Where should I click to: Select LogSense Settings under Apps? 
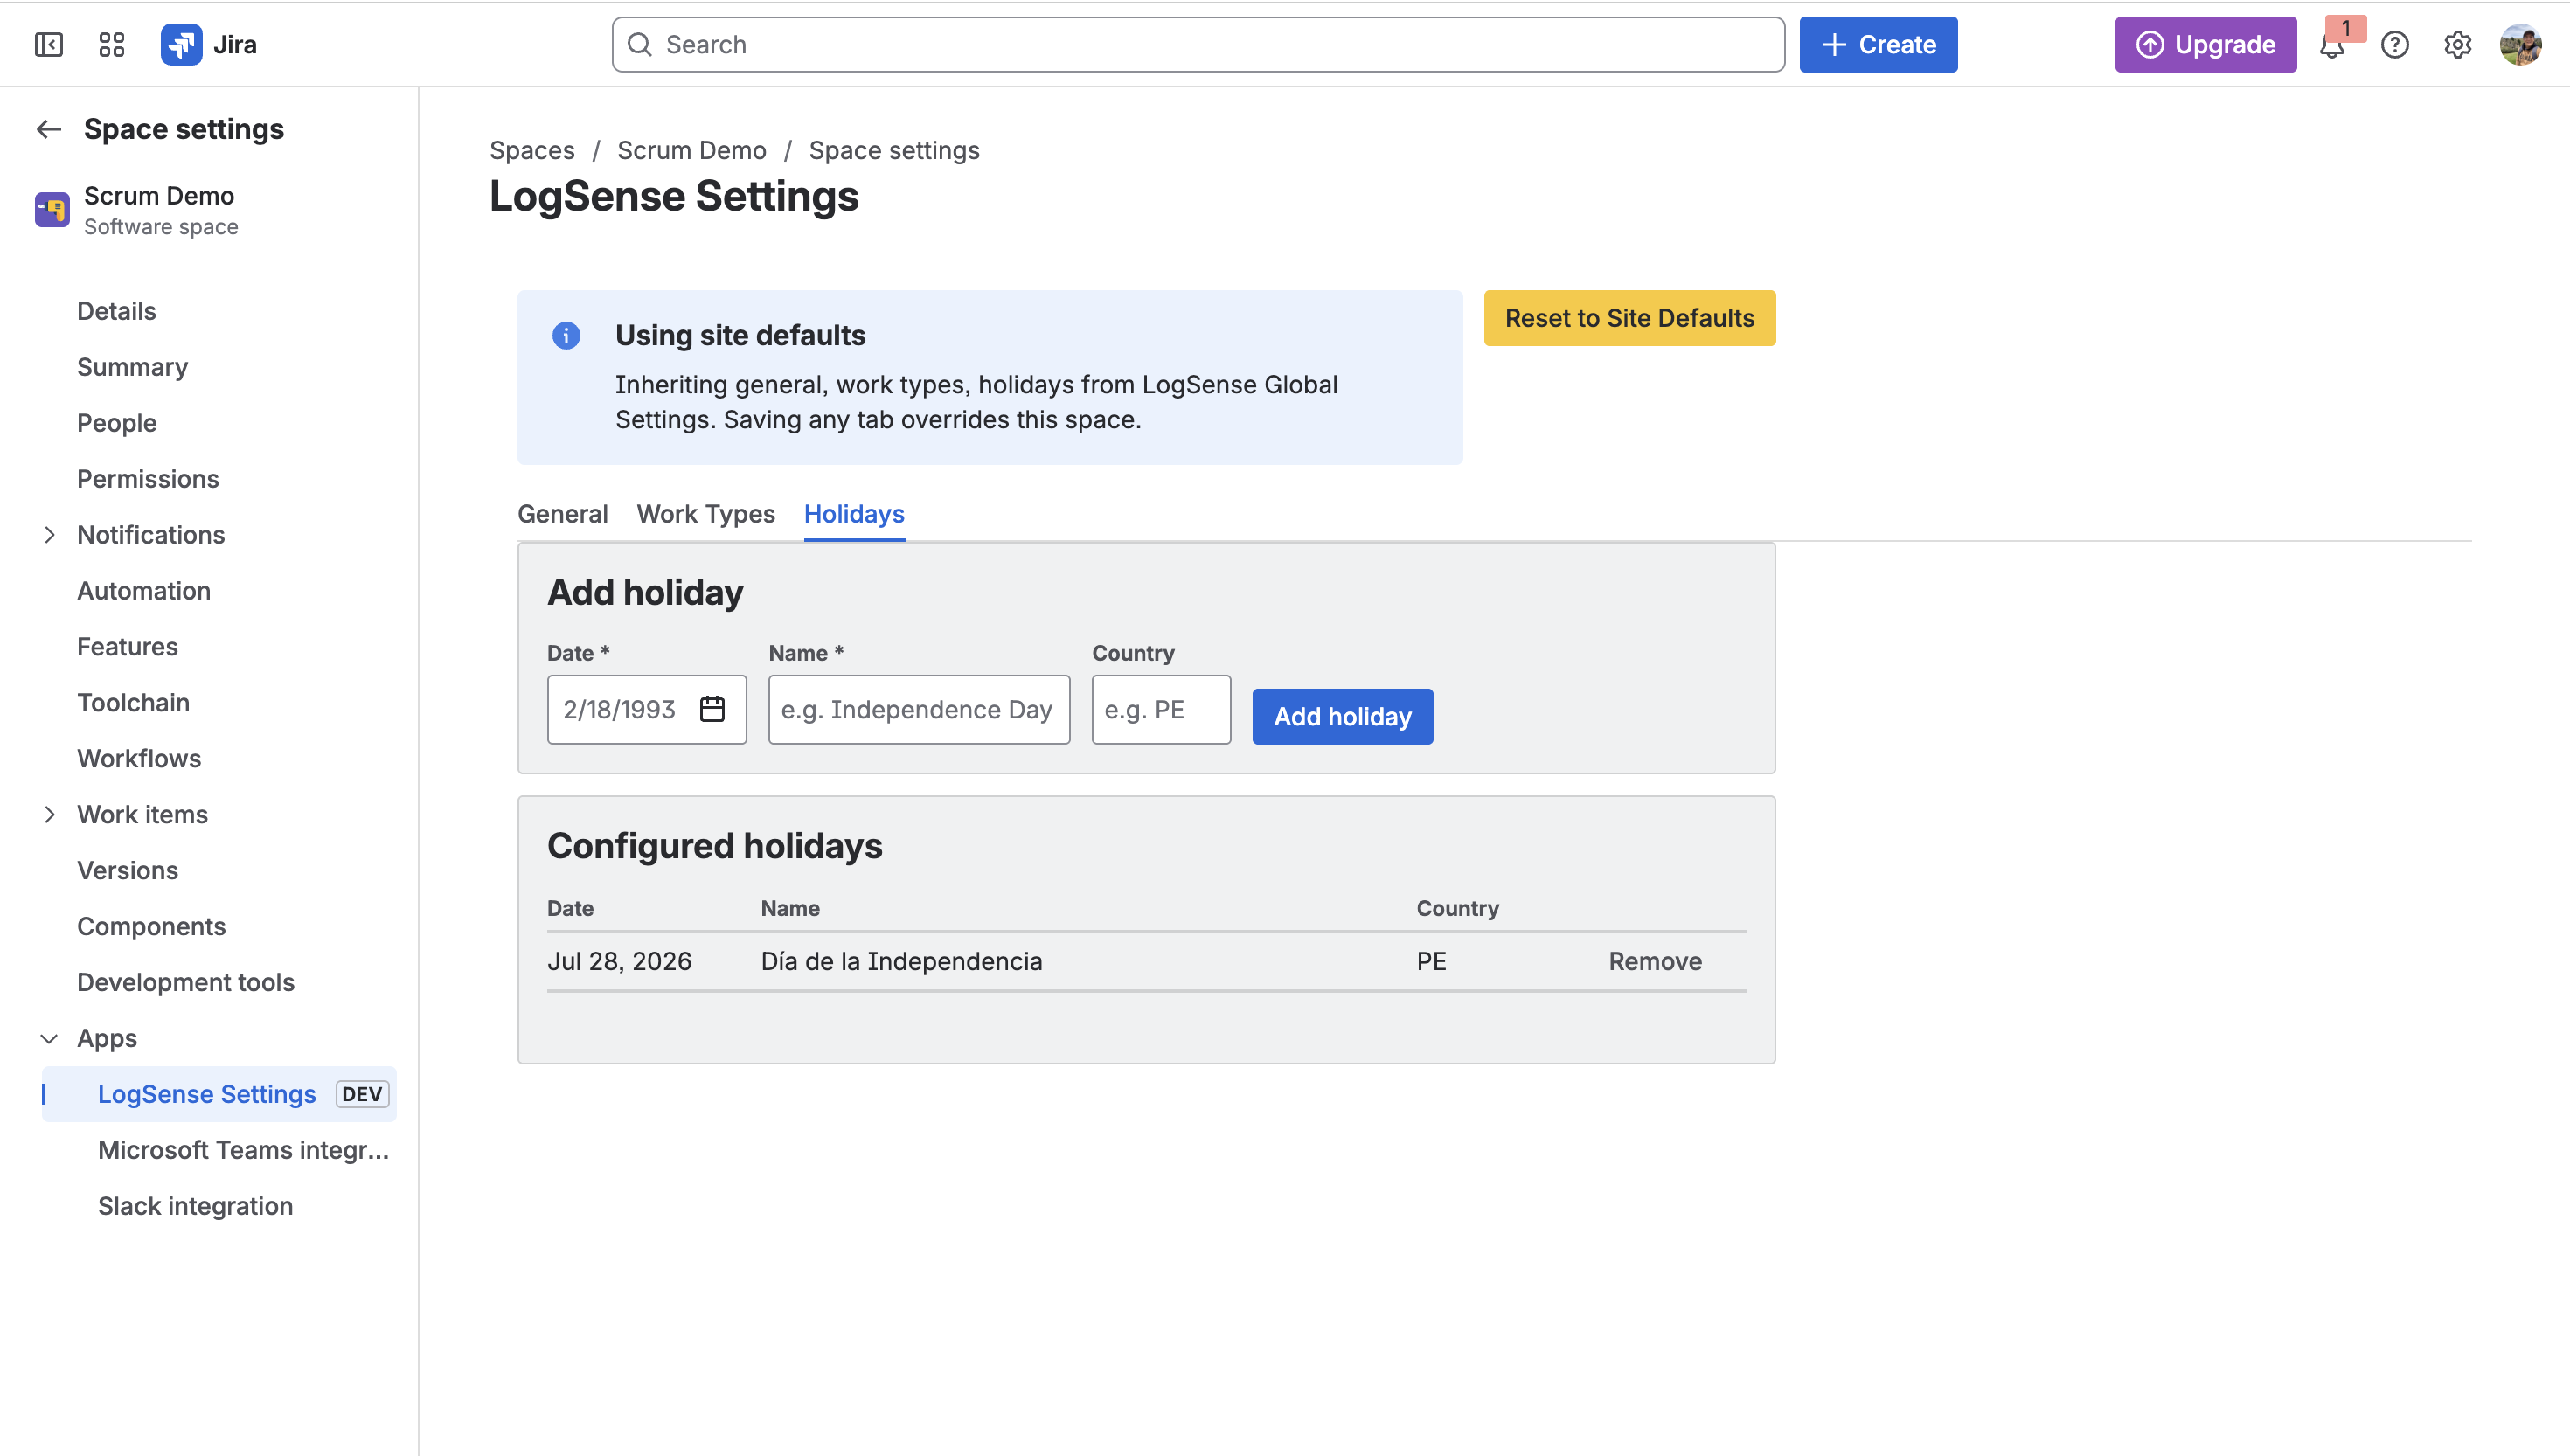click(219, 1094)
